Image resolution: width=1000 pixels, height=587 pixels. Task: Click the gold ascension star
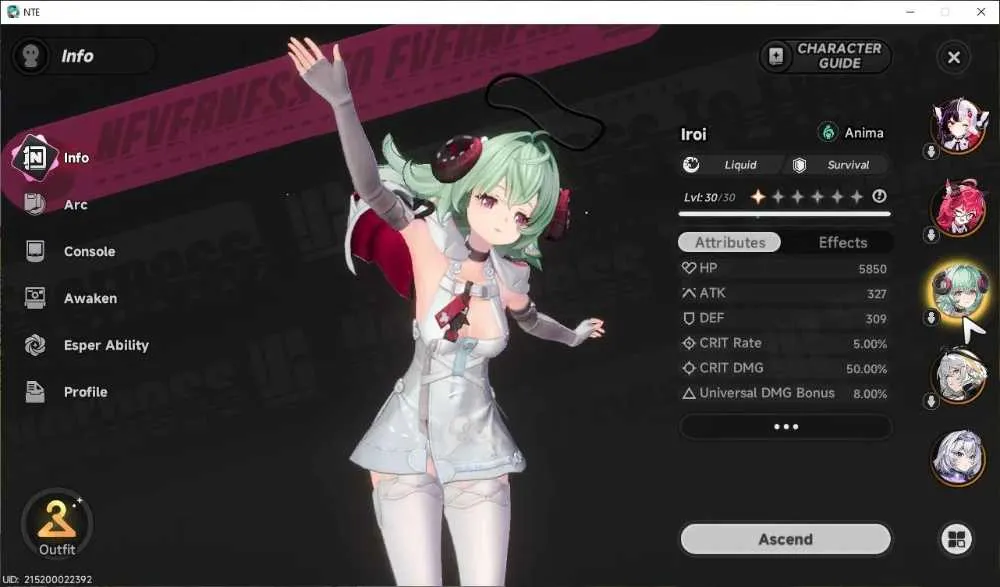[x=758, y=197]
